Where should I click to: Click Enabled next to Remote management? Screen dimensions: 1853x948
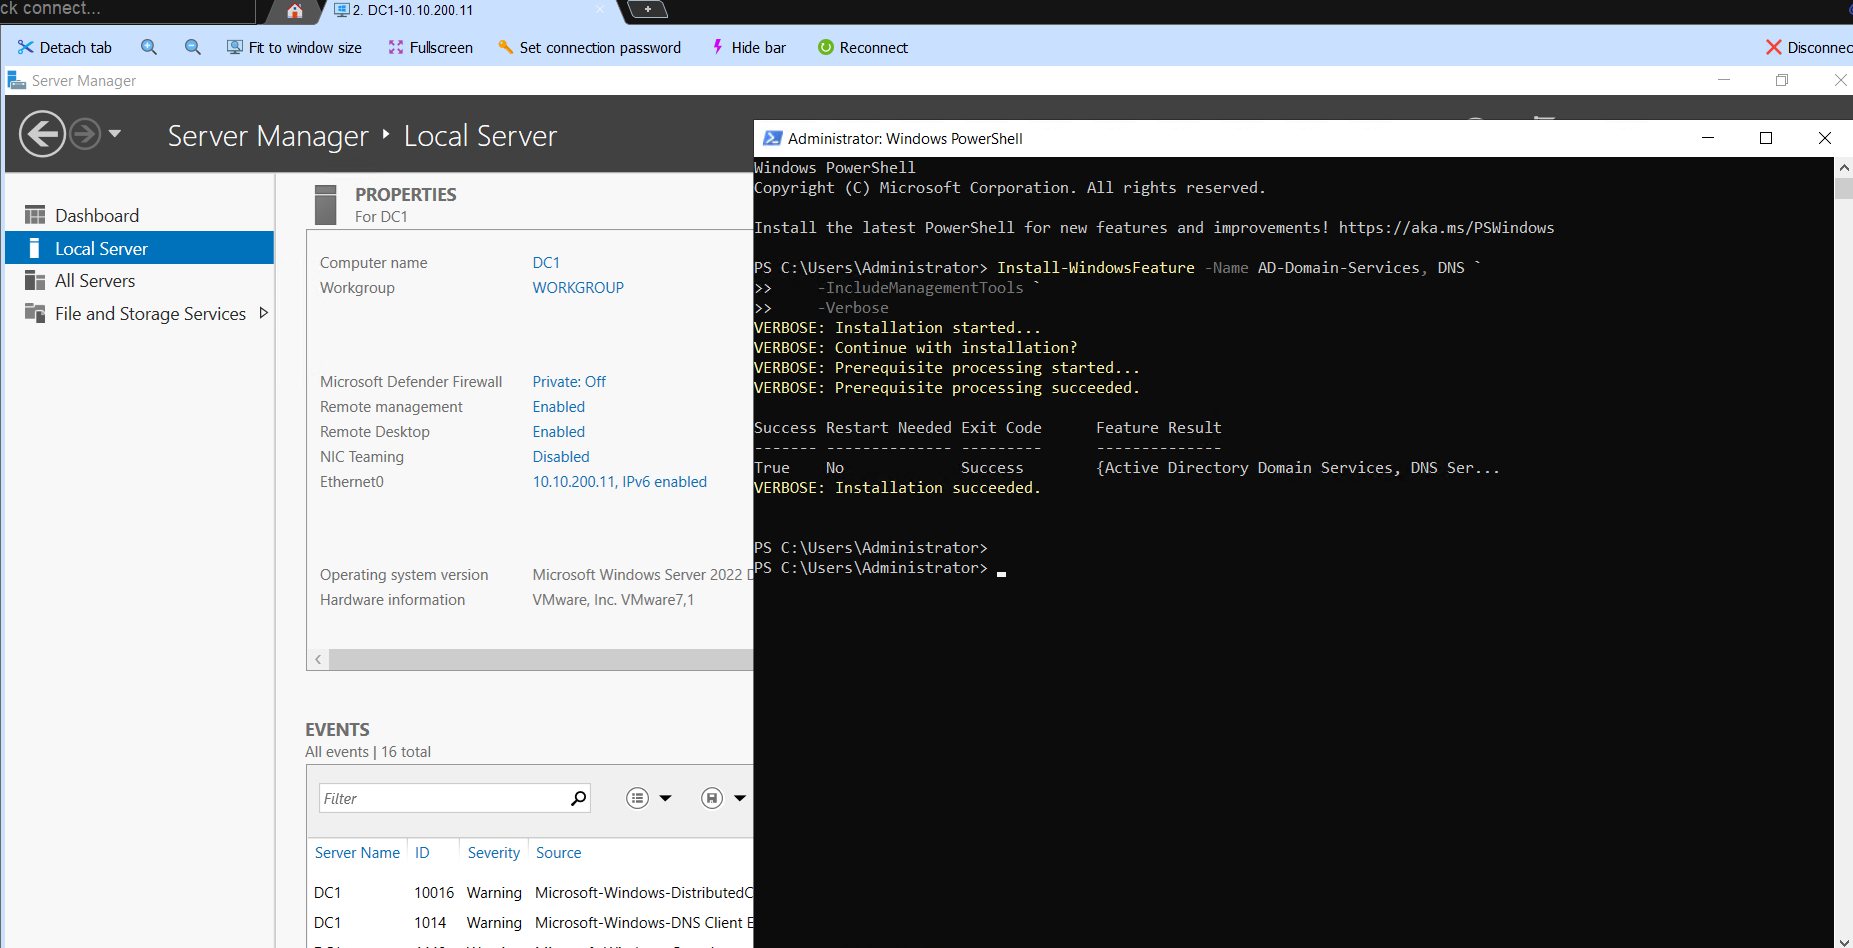pyautogui.click(x=558, y=407)
